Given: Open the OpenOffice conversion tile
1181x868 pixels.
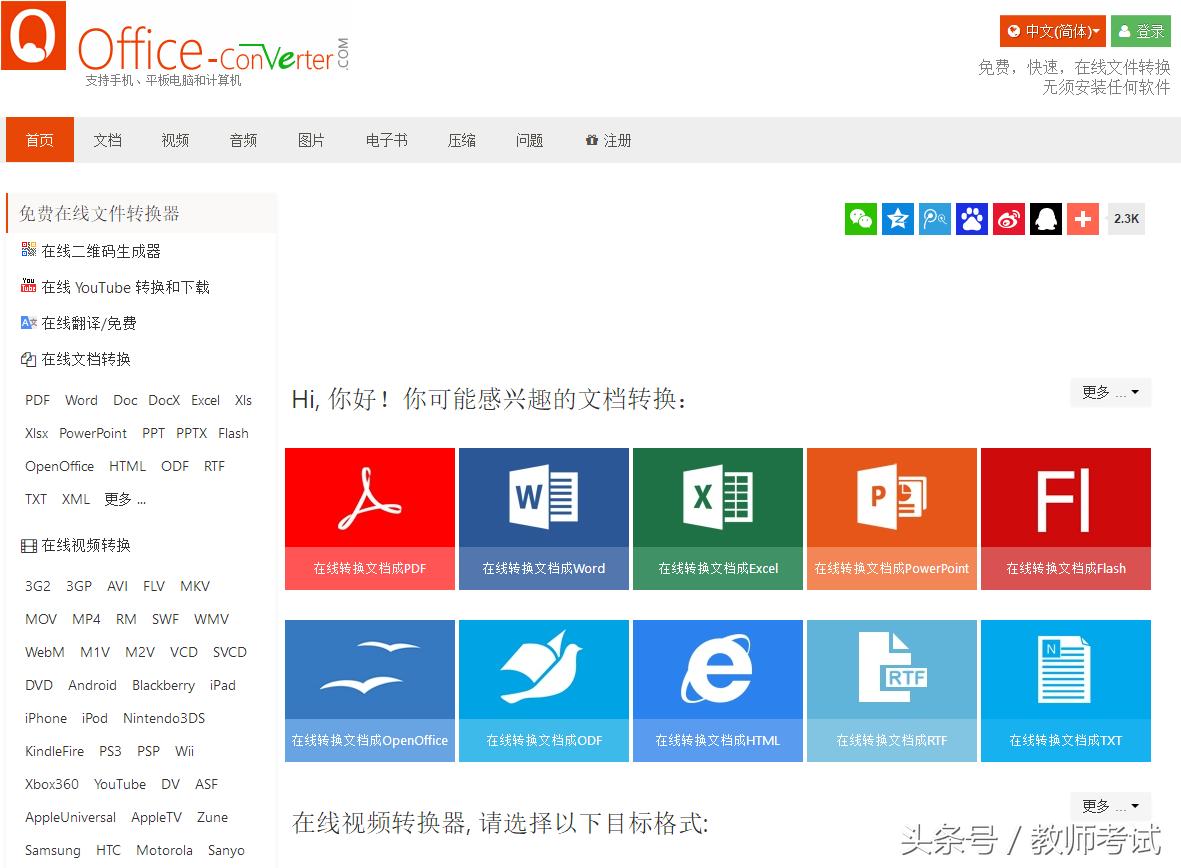Looking at the screenshot, I should point(370,691).
